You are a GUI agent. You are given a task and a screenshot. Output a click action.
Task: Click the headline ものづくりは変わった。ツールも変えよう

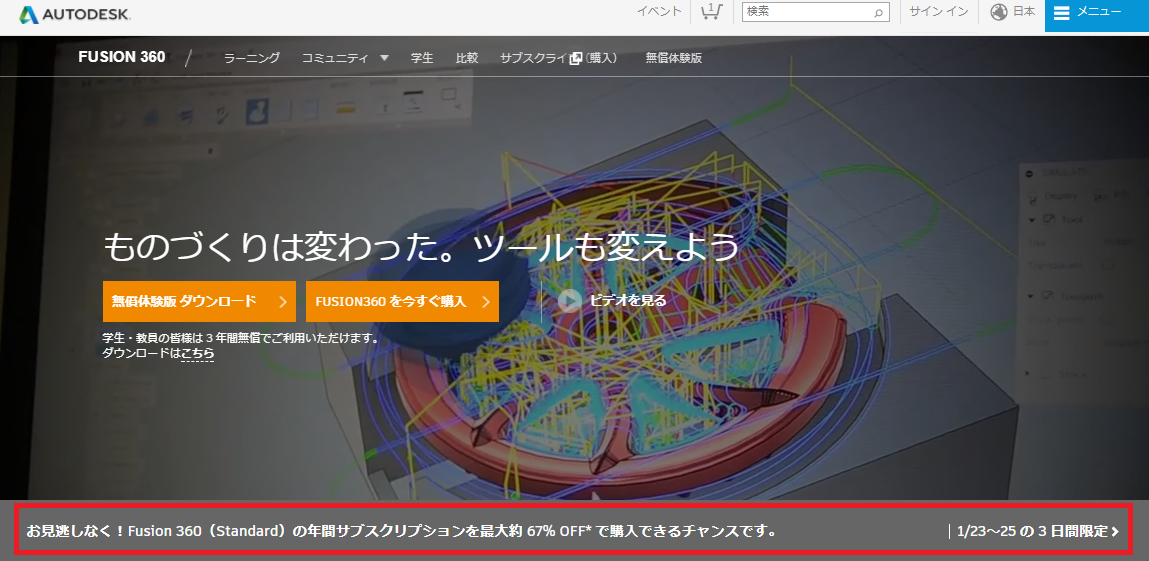point(421,247)
